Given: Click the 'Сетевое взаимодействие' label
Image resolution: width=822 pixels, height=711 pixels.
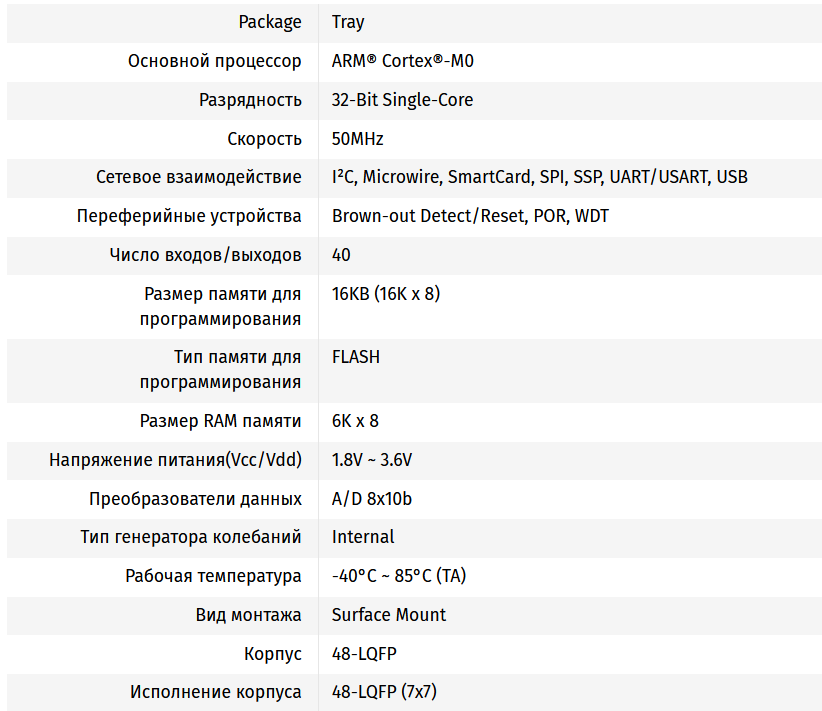Looking at the screenshot, I should click(x=198, y=177).
